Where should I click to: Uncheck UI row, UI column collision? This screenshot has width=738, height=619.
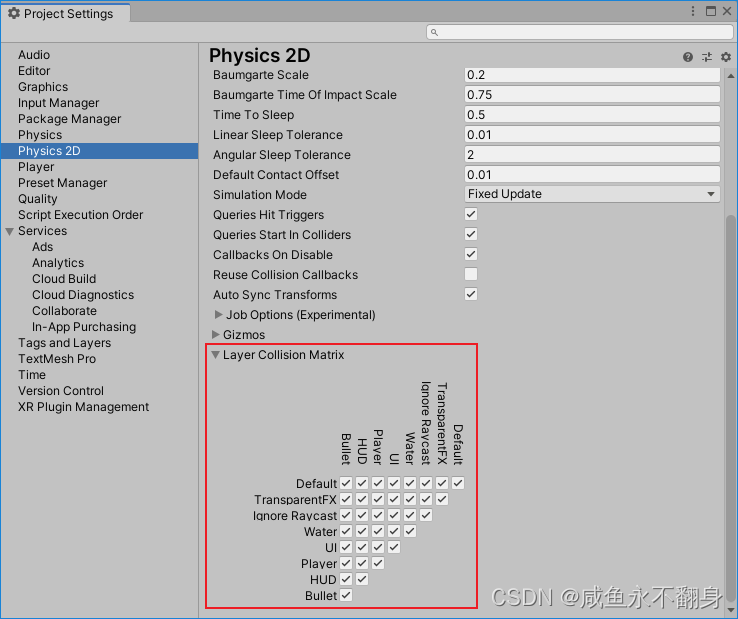point(394,547)
